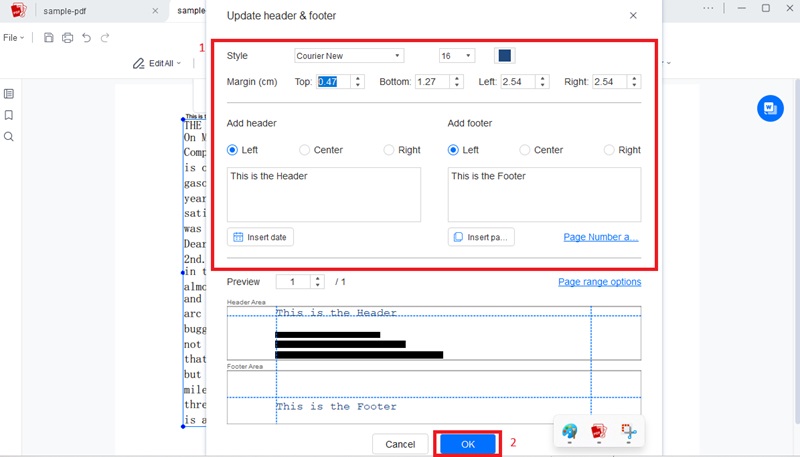Click the Insert date button
The width and height of the screenshot is (800, 457).
(x=260, y=237)
